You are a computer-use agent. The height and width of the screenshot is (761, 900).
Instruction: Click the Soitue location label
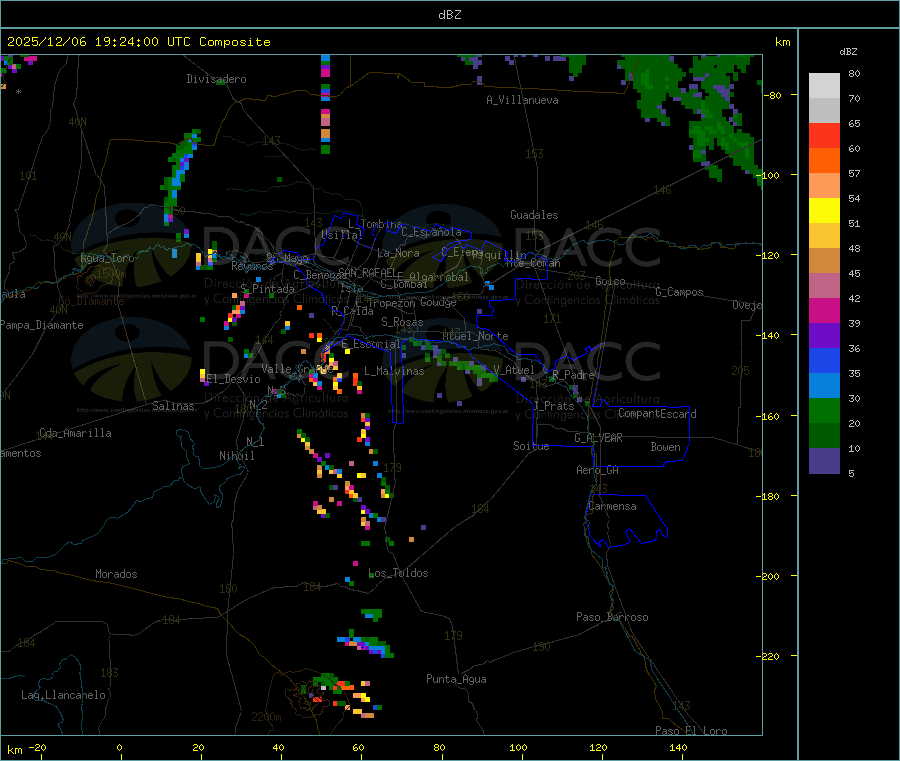click(x=532, y=446)
